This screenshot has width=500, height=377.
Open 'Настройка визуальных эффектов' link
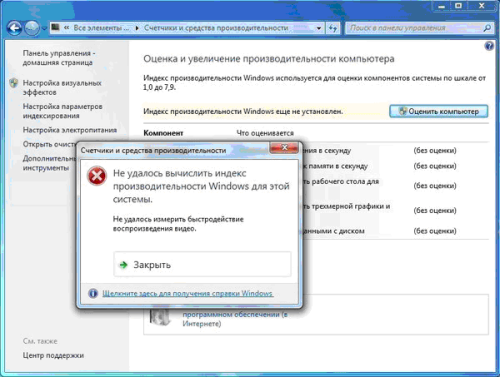tap(62, 87)
